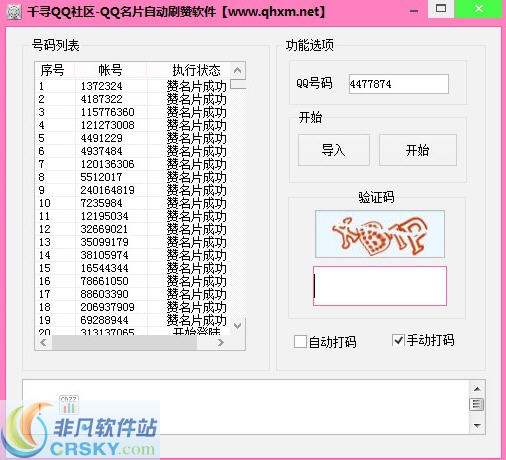Click the 导入 button

coord(334,150)
